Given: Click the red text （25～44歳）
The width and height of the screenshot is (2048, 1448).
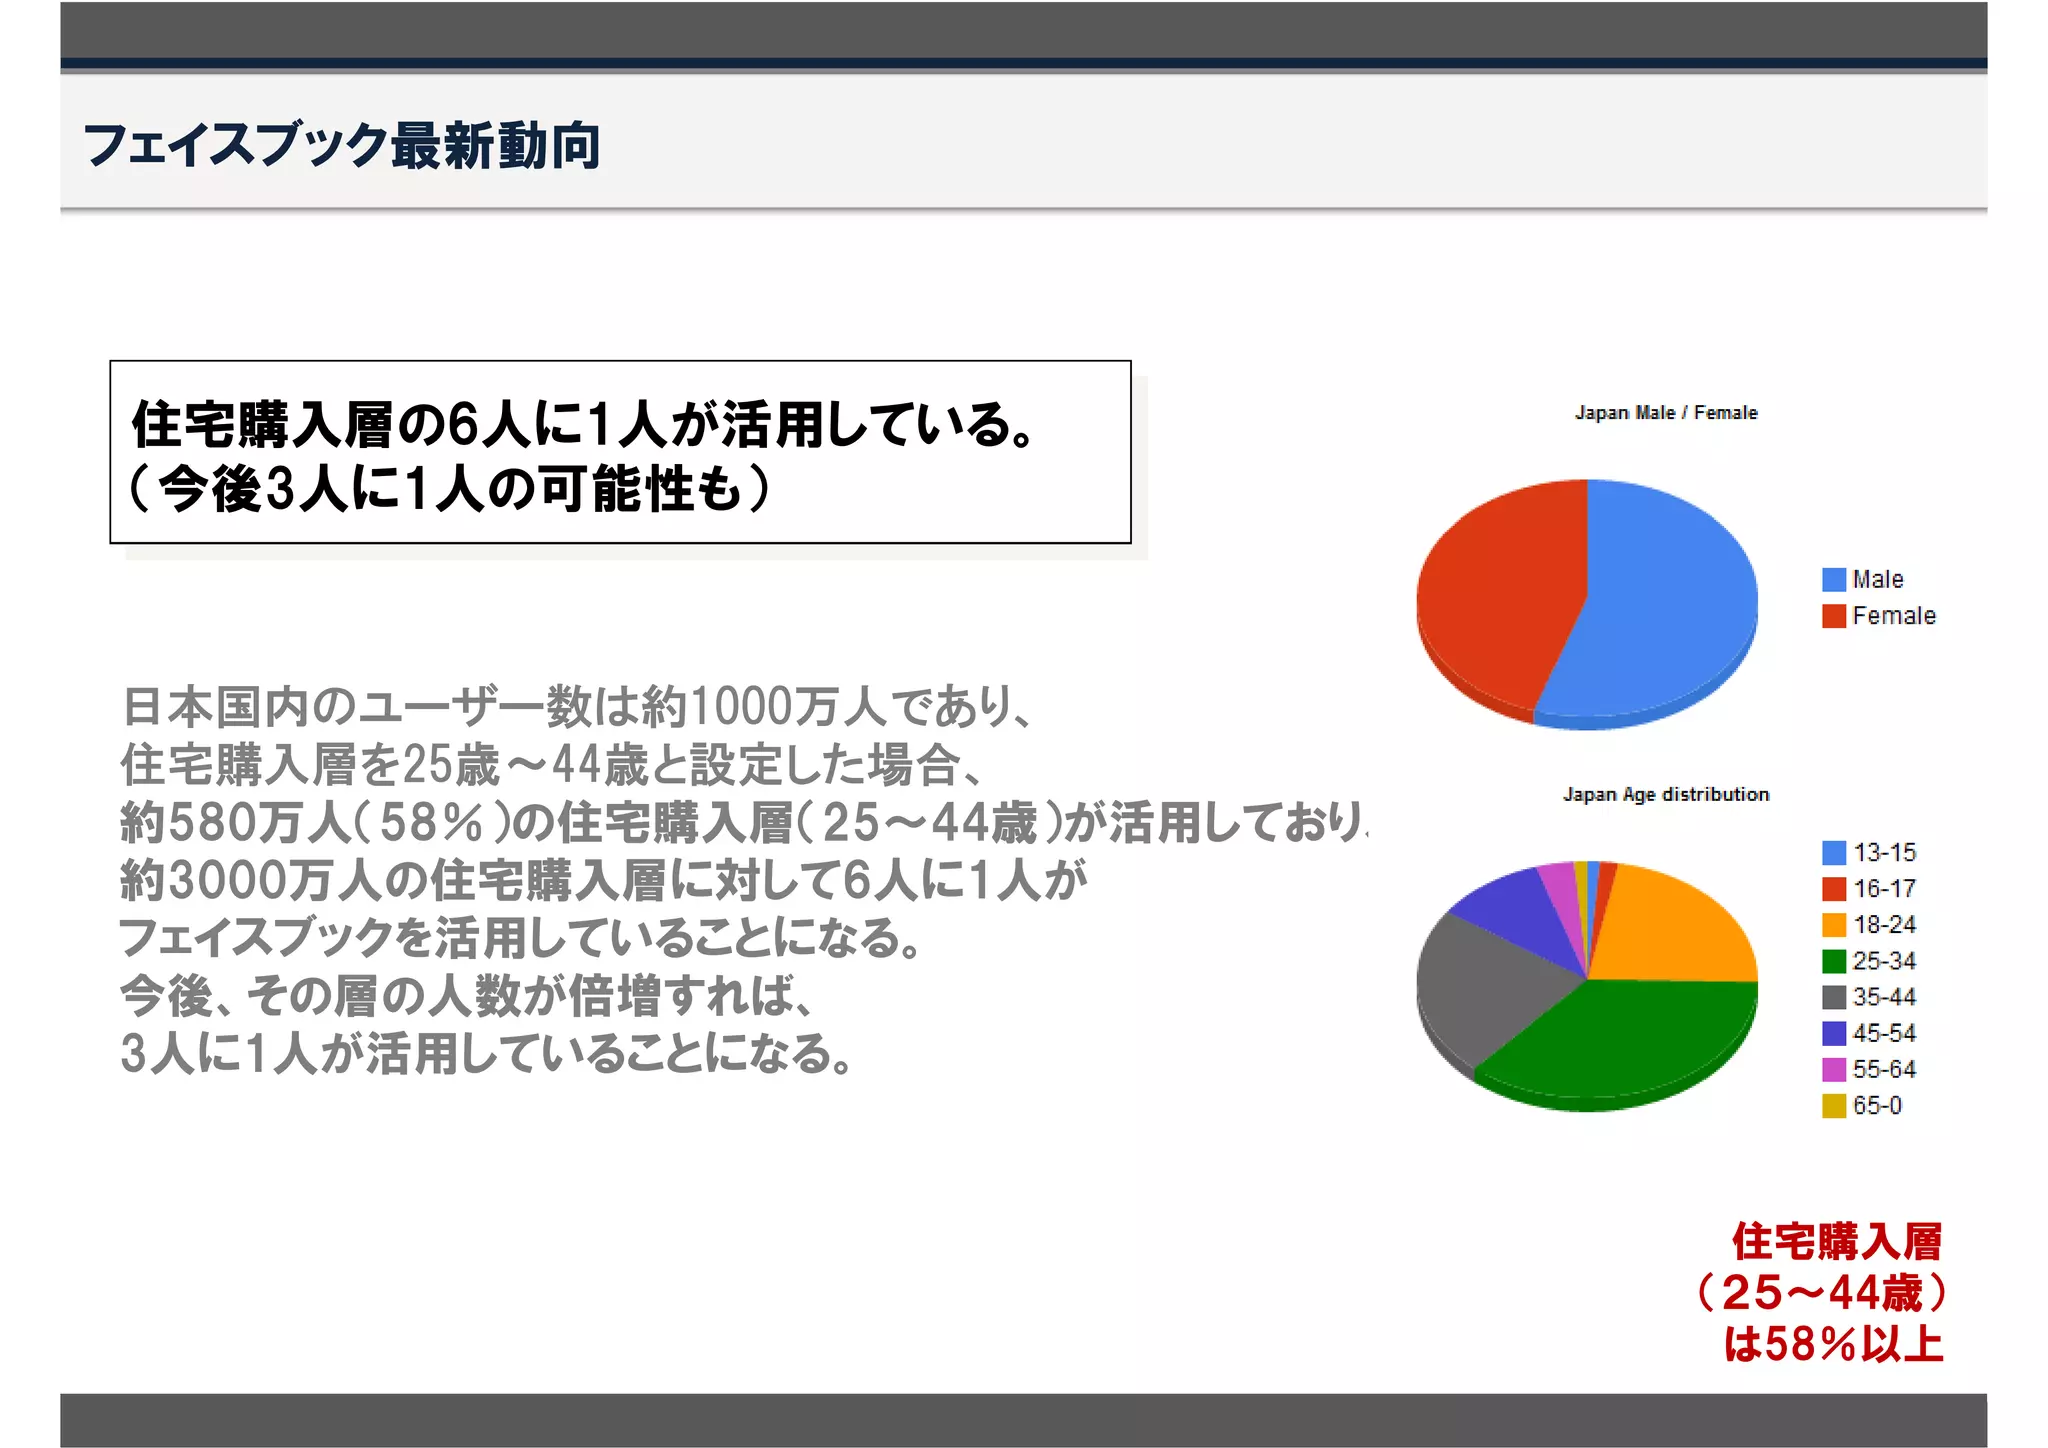Looking at the screenshot, I should [x=1822, y=1293].
